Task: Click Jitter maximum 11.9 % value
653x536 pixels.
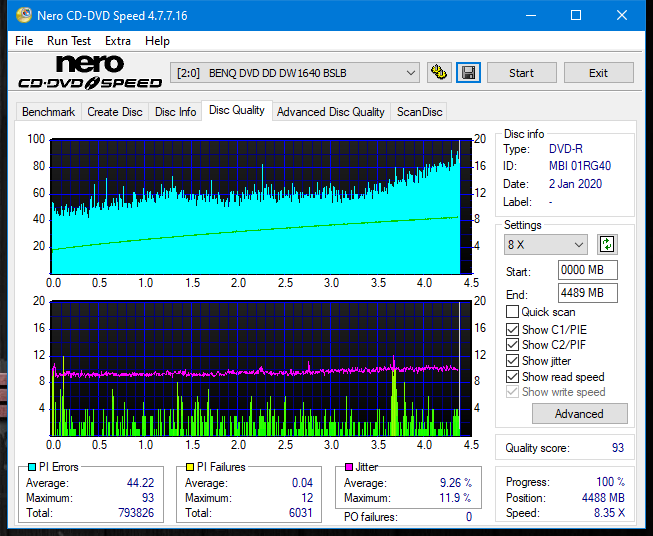Action: pos(456,498)
